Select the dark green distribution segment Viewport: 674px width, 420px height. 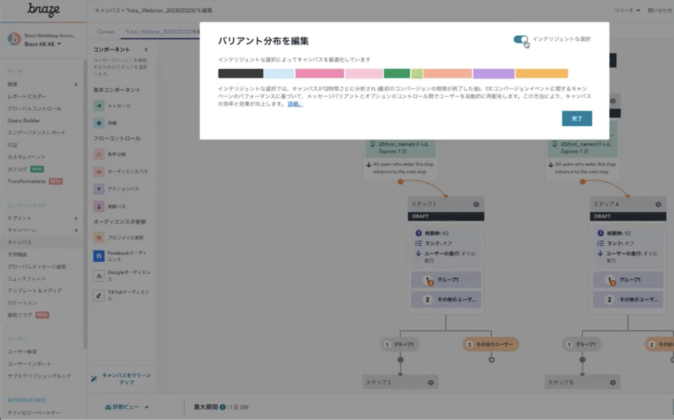(397, 74)
